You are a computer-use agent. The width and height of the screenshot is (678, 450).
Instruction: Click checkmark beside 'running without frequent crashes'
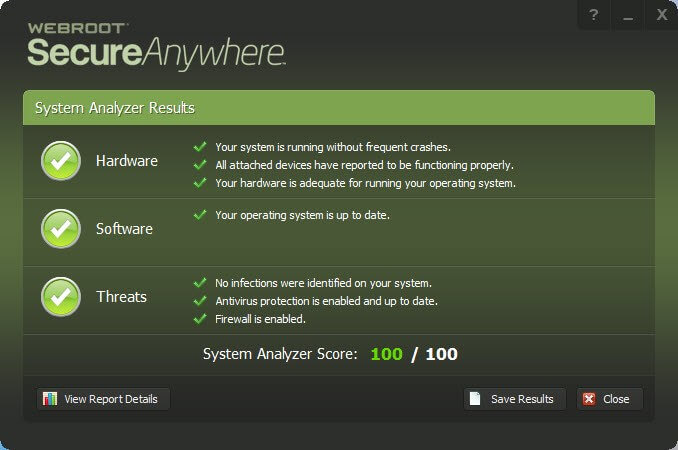[200, 147]
